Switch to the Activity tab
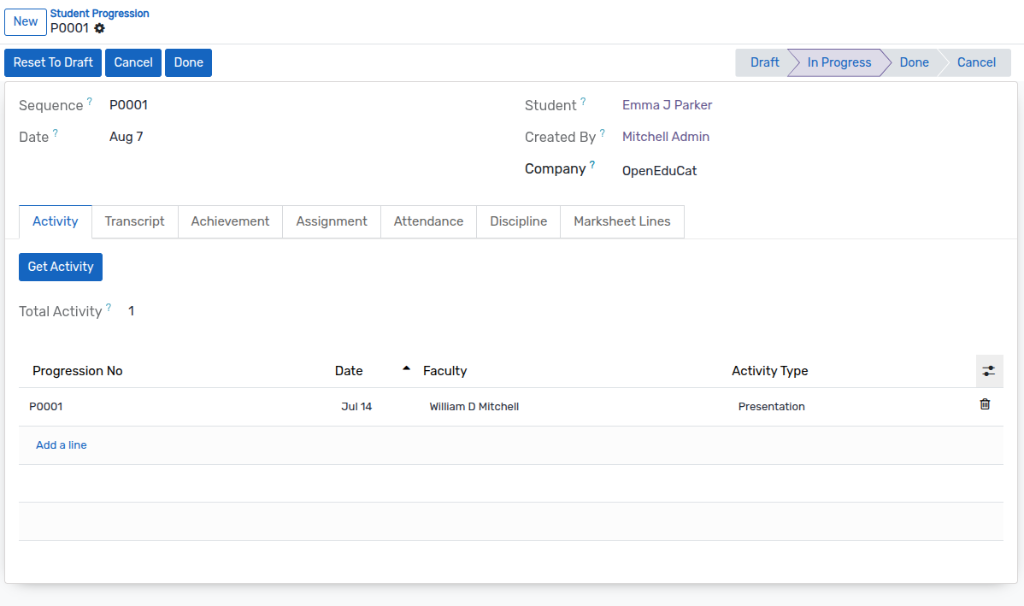The width and height of the screenshot is (1024, 606). coord(56,221)
